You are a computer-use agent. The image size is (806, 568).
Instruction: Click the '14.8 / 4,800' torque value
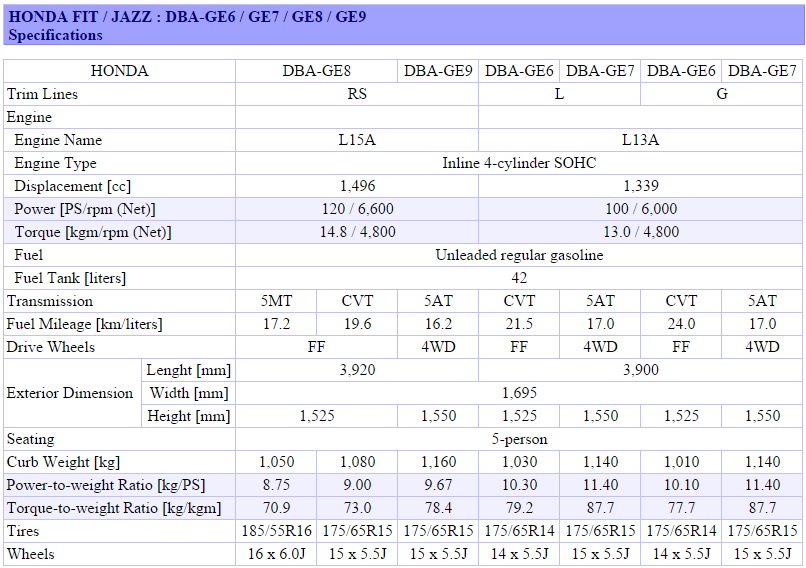[358, 232]
